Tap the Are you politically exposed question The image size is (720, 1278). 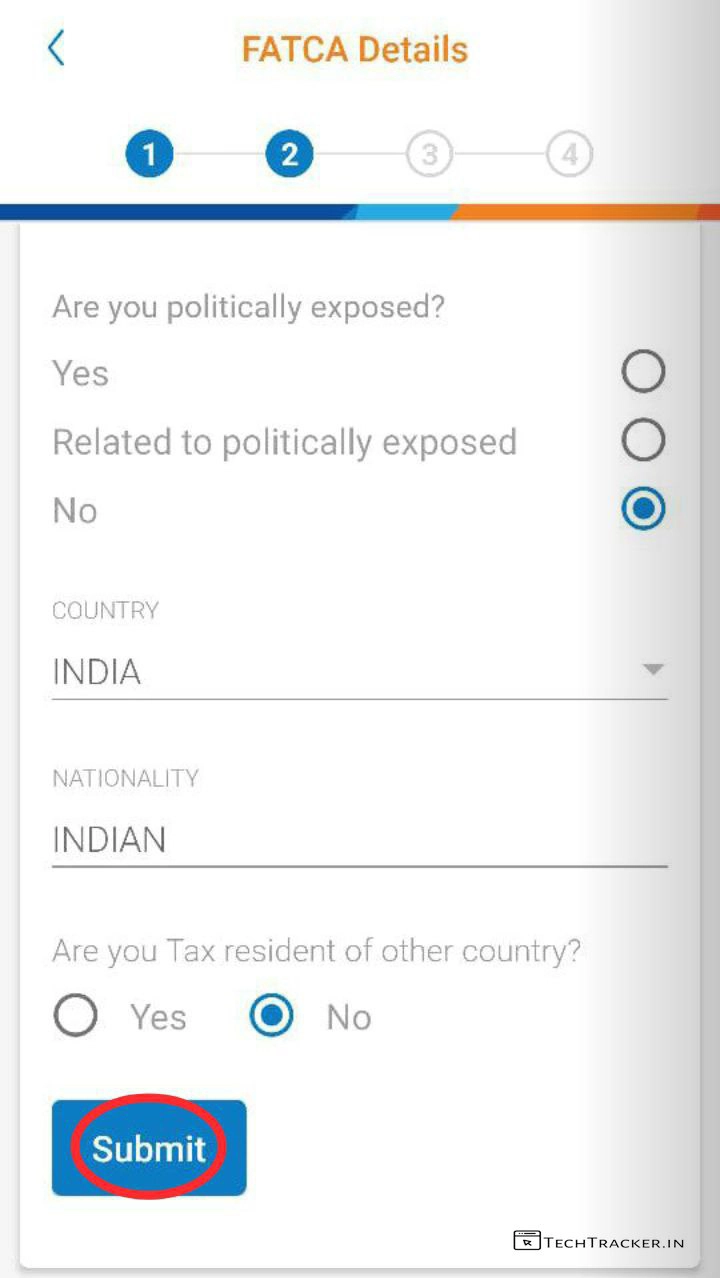click(x=248, y=307)
